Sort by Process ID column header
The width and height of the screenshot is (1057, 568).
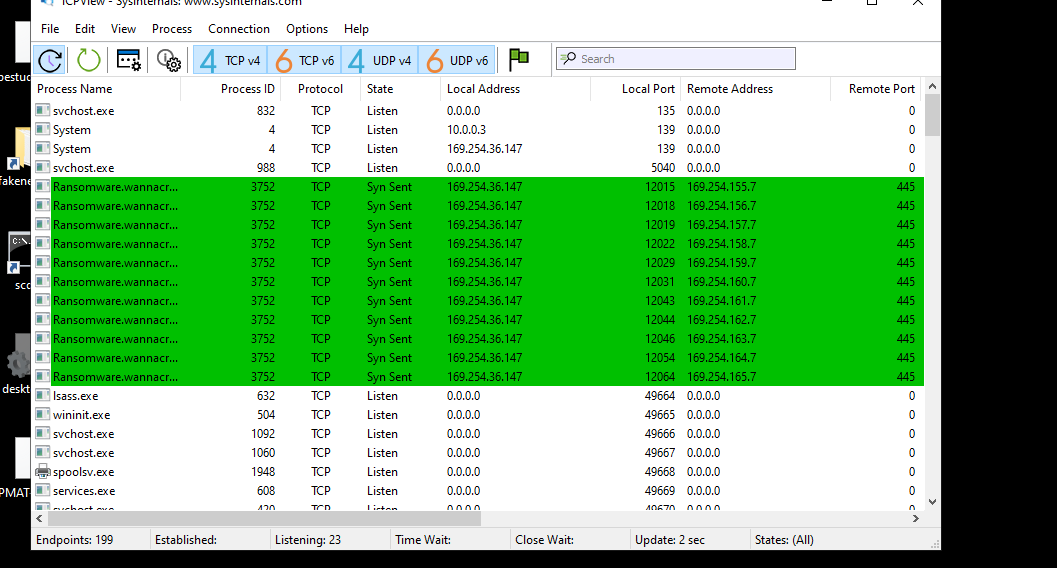pyautogui.click(x=230, y=89)
